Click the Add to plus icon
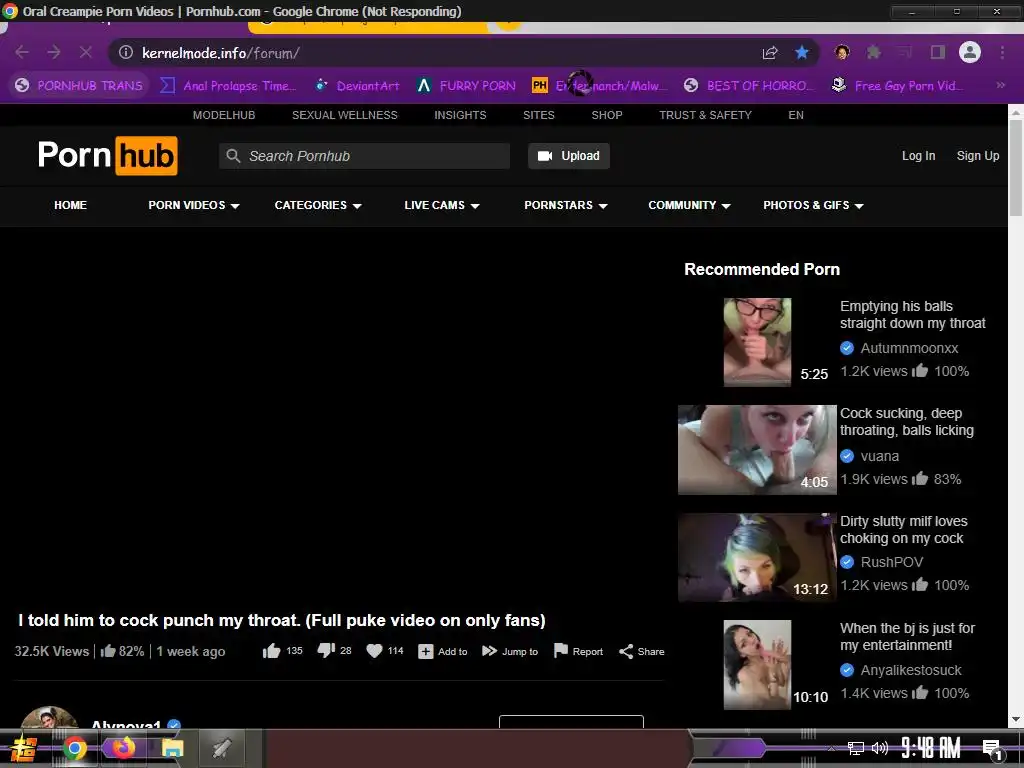1024x768 pixels. pyautogui.click(x=426, y=652)
